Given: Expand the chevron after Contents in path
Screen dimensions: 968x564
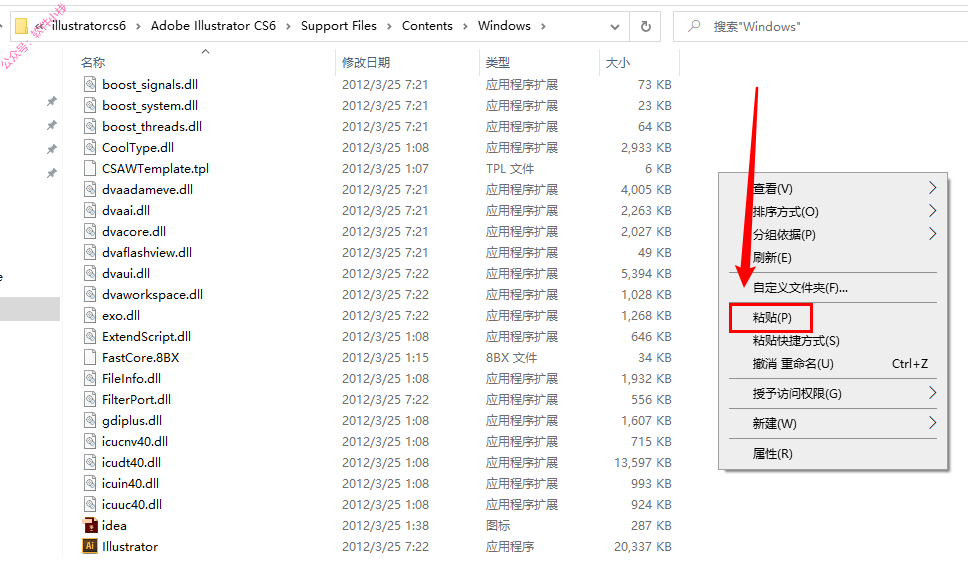Looking at the screenshot, I should pos(465,26).
